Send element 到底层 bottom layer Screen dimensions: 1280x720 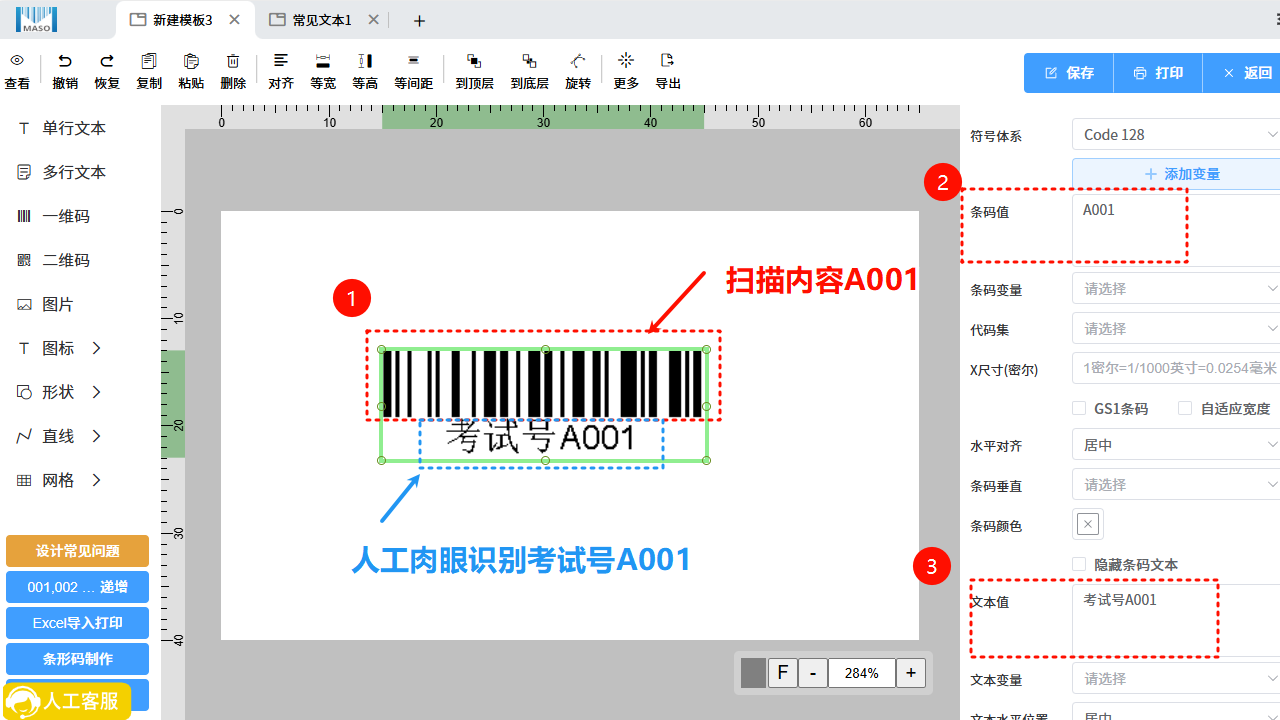coord(529,61)
